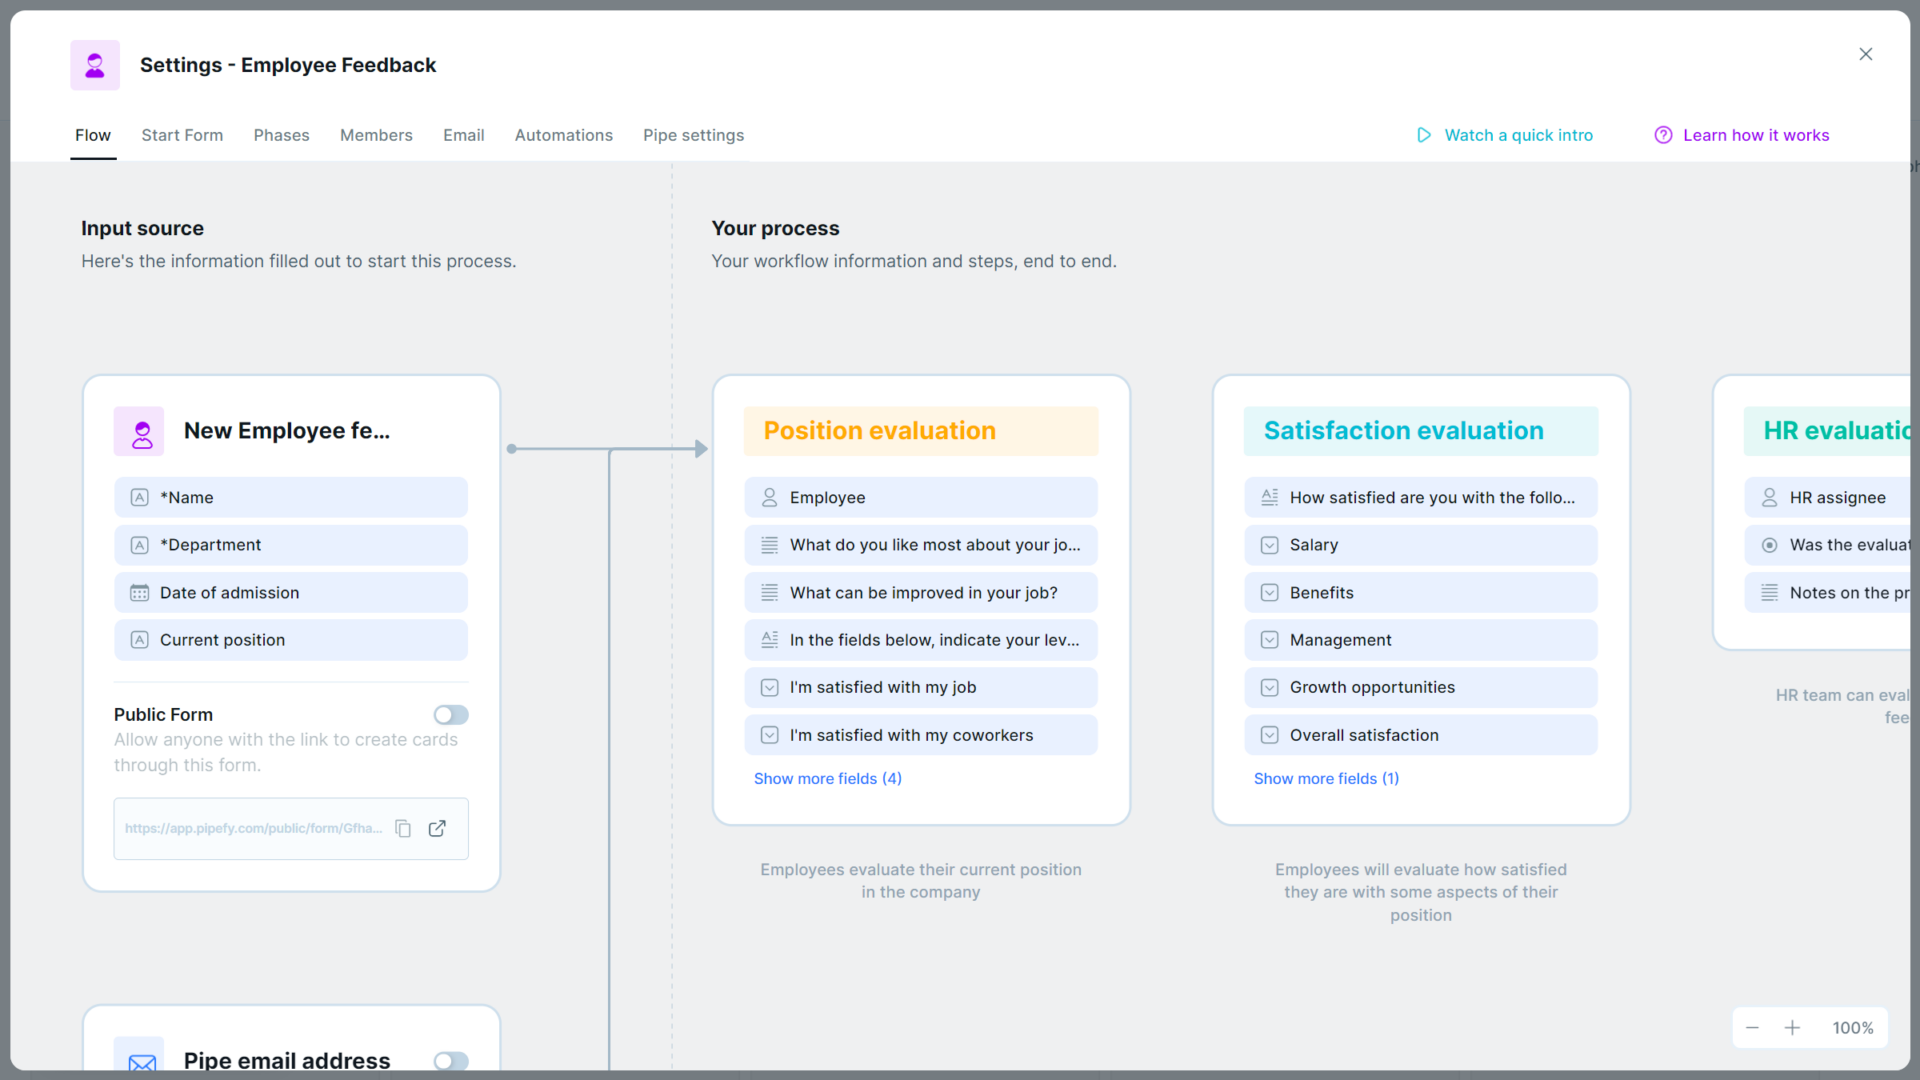
Task: Switch to the Automations tab
Action: 563,135
